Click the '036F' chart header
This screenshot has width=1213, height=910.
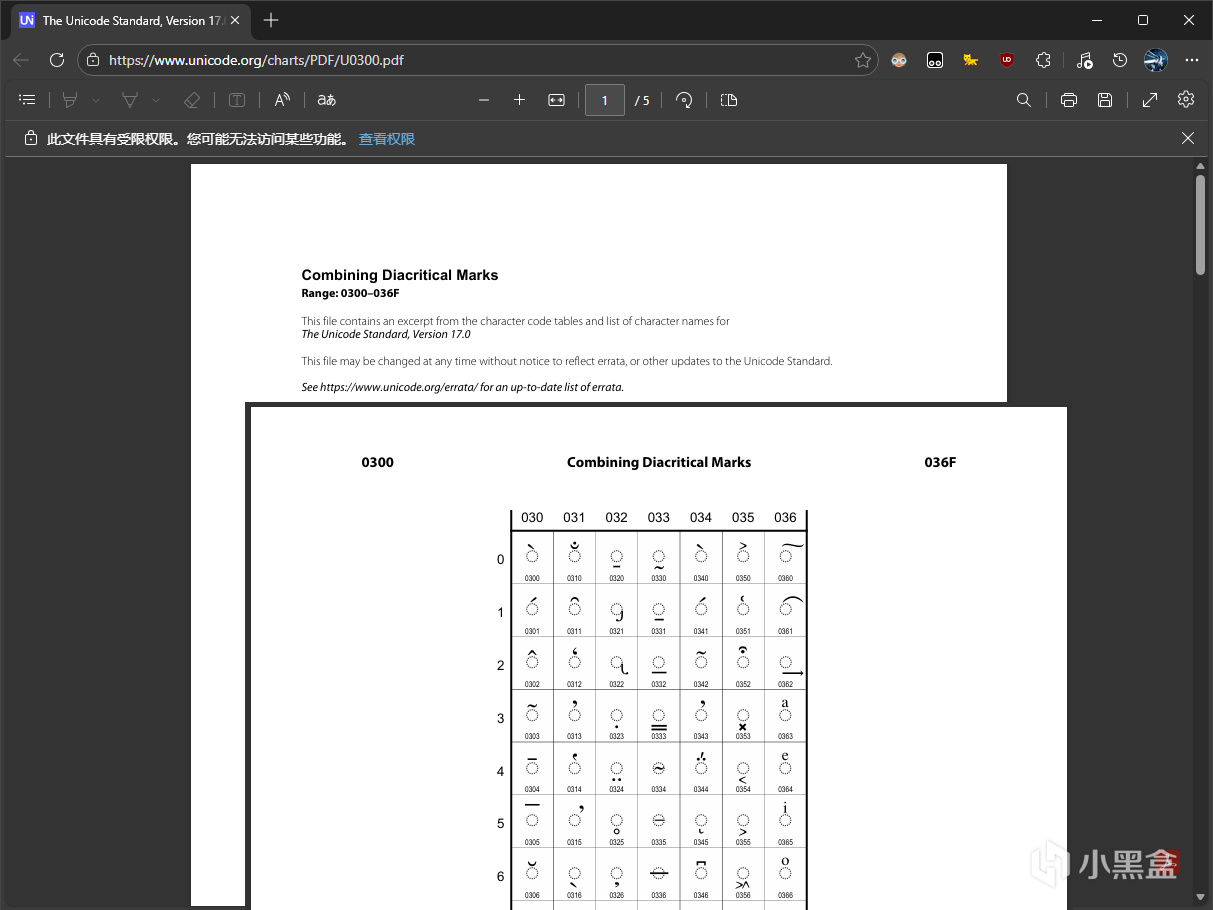tap(940, 462)
